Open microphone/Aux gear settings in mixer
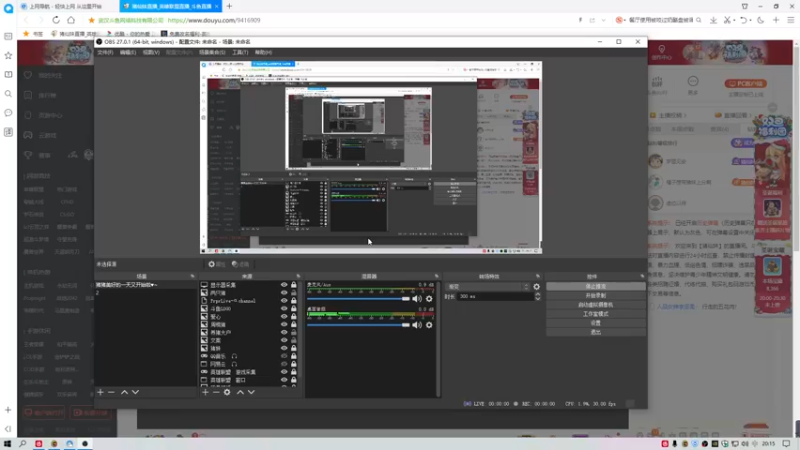This screenshot has height=450, width=800. coord(429,298)
